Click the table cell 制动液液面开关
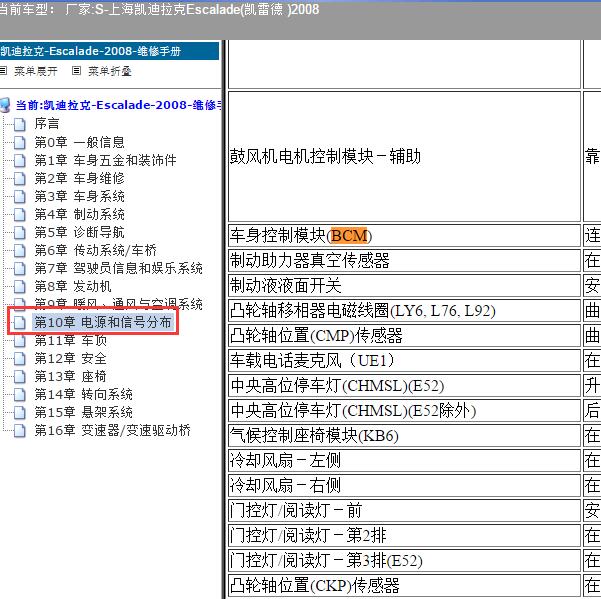Image resolution: width=601 pixels, height=599 pixels. (404, 286)
